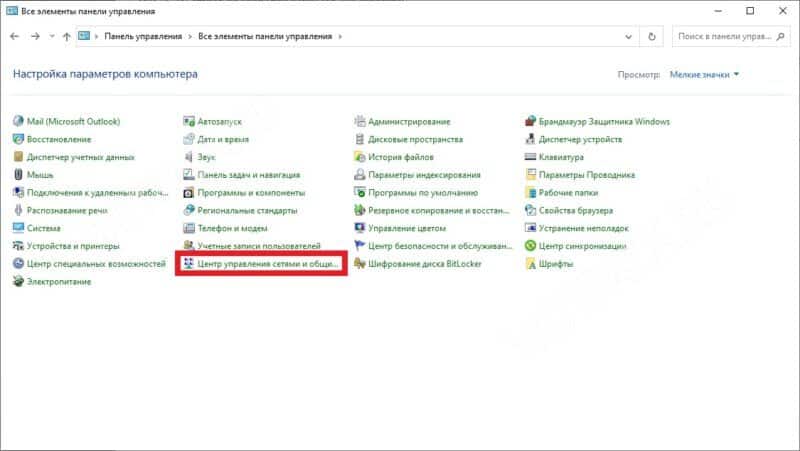Click the Mail (Microsoft Outlook) icon
This screenshot has width=800, height=451.
point(19,122)
